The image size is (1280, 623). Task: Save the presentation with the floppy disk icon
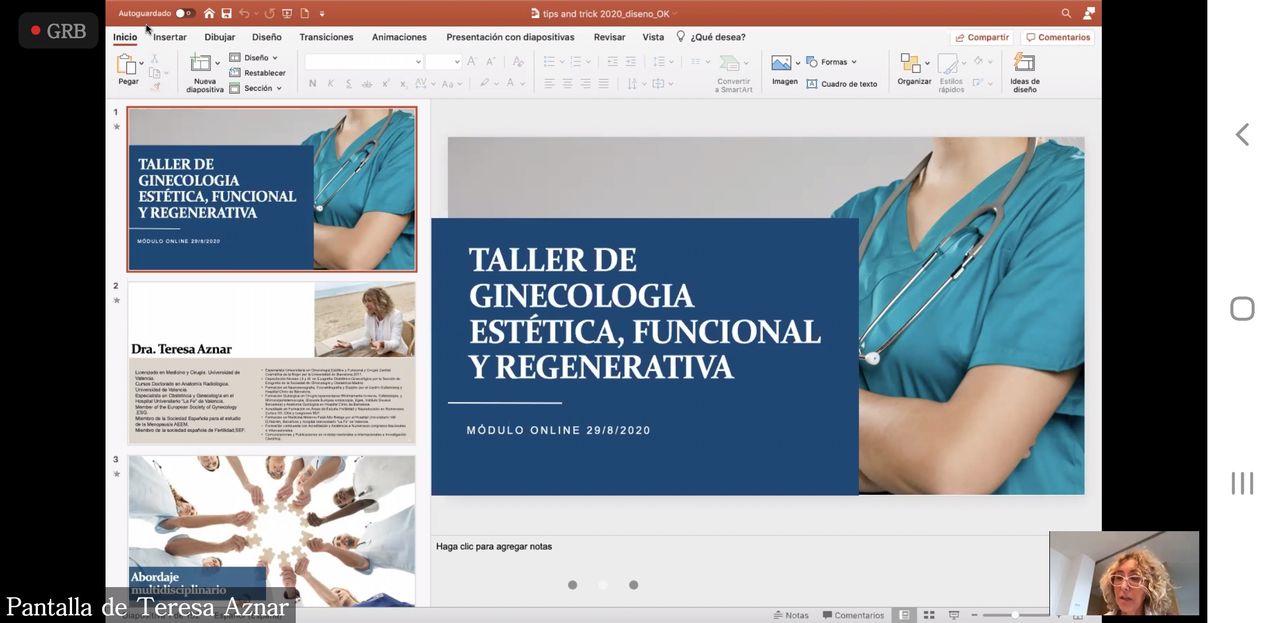click(226, 13)
